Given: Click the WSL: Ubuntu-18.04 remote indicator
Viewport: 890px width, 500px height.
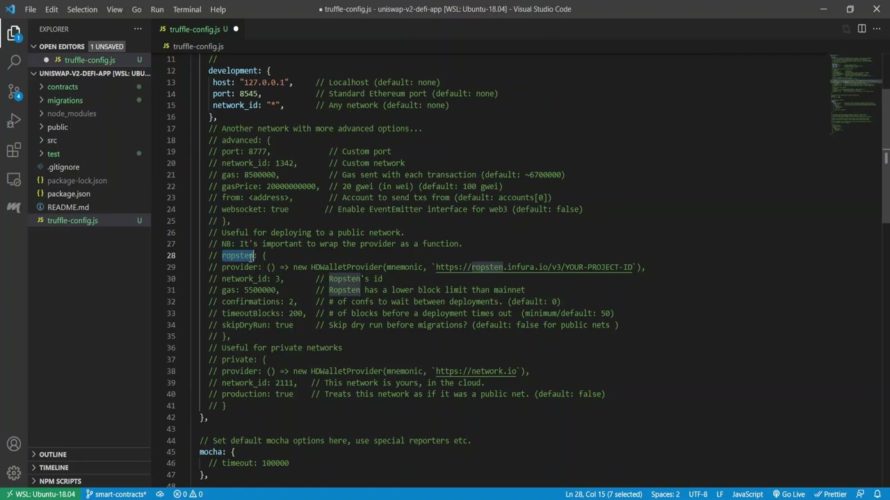Looking at the screenshot, I should point(41,494).
